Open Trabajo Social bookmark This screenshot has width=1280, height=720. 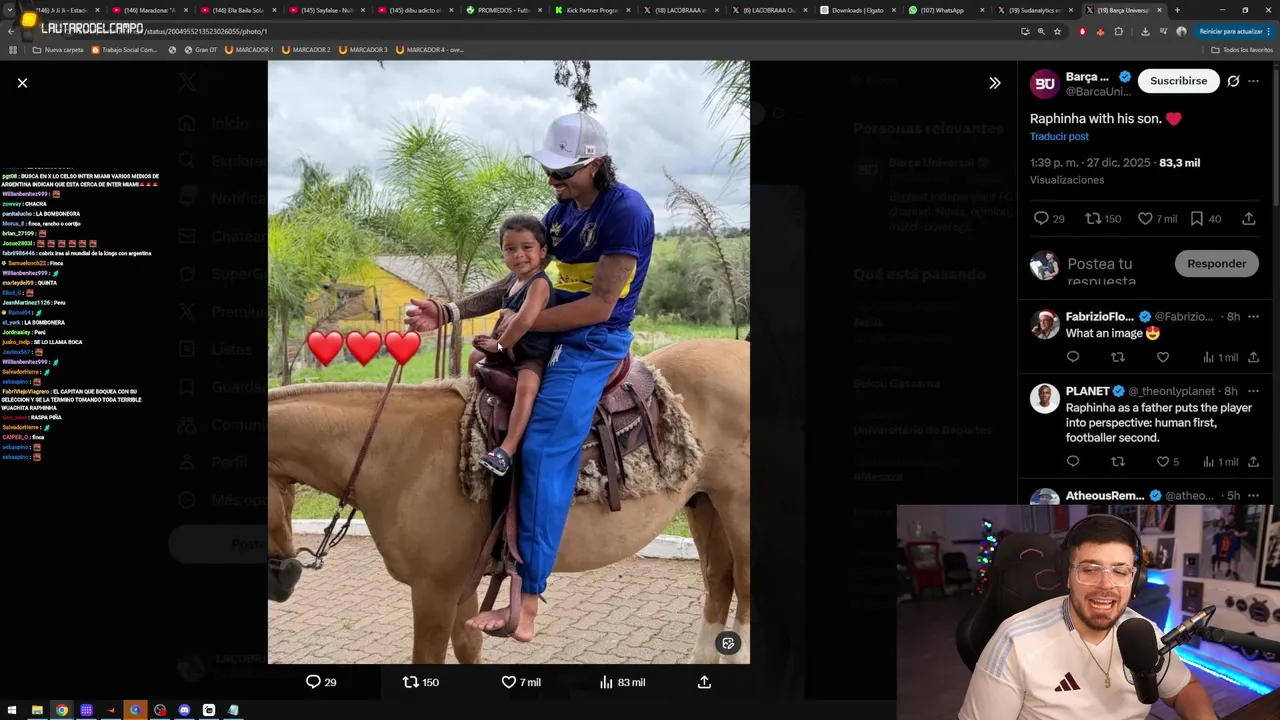coord(125,50)
